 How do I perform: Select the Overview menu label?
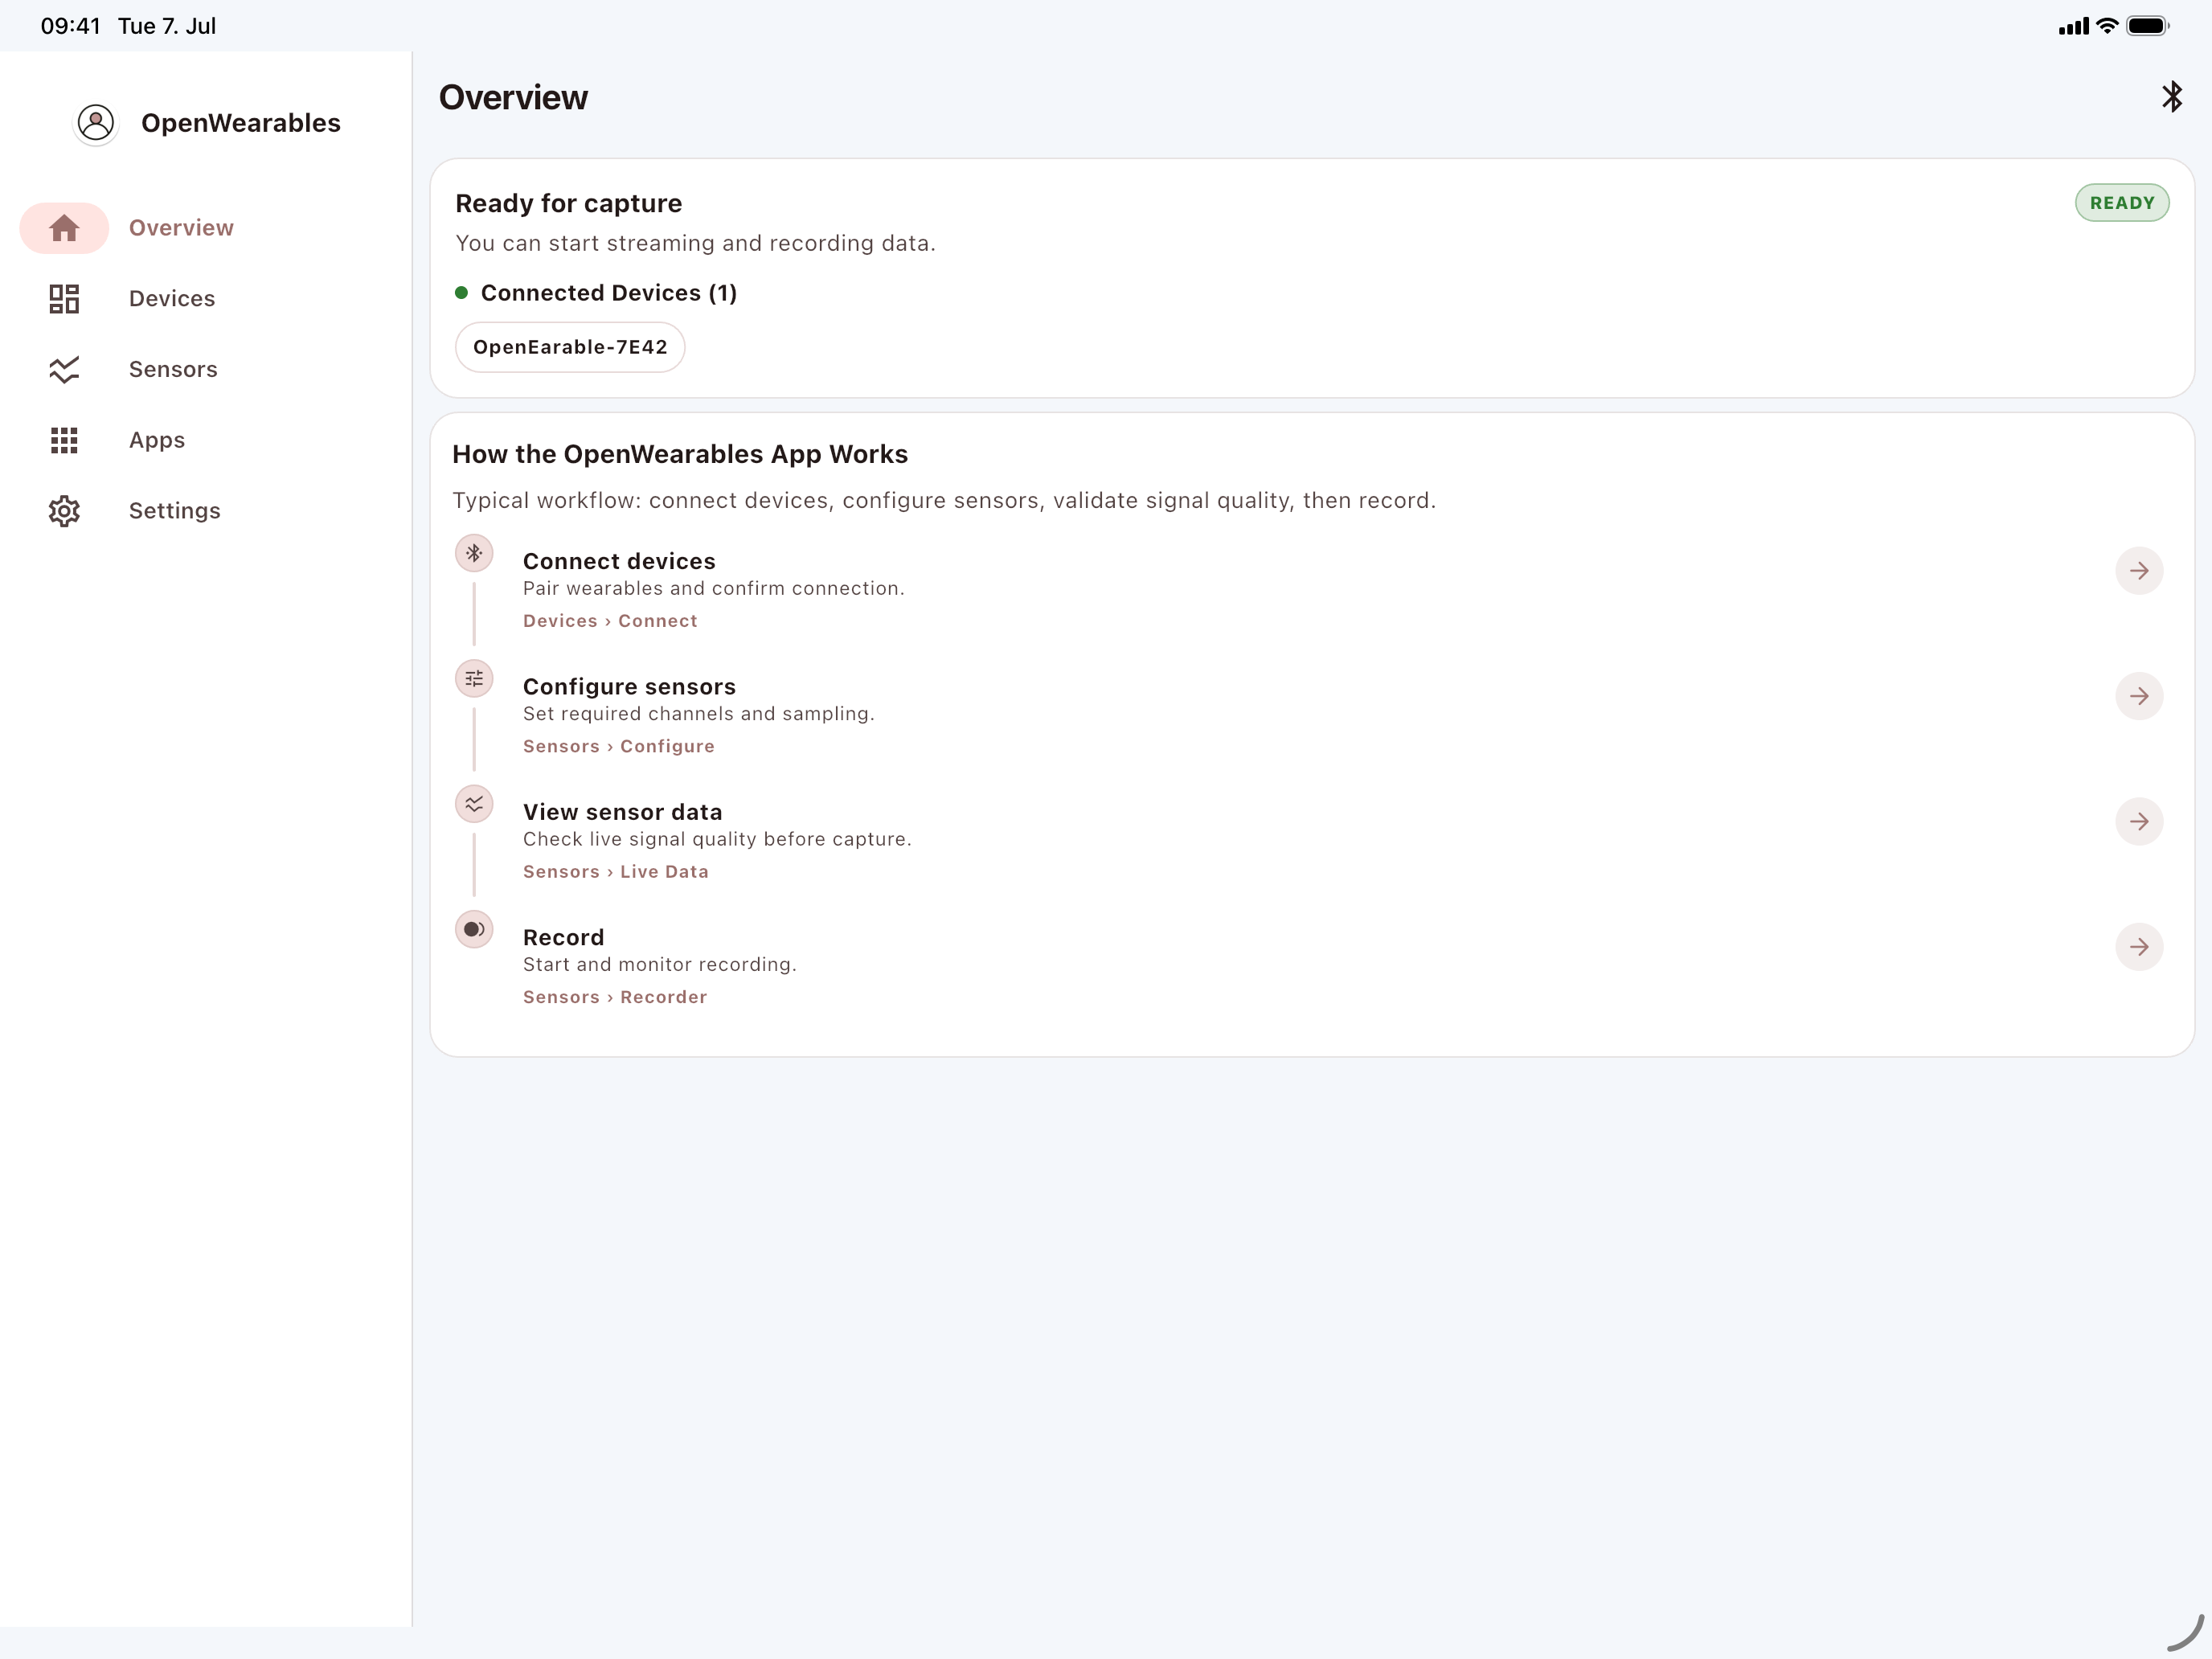coord(181,228)
